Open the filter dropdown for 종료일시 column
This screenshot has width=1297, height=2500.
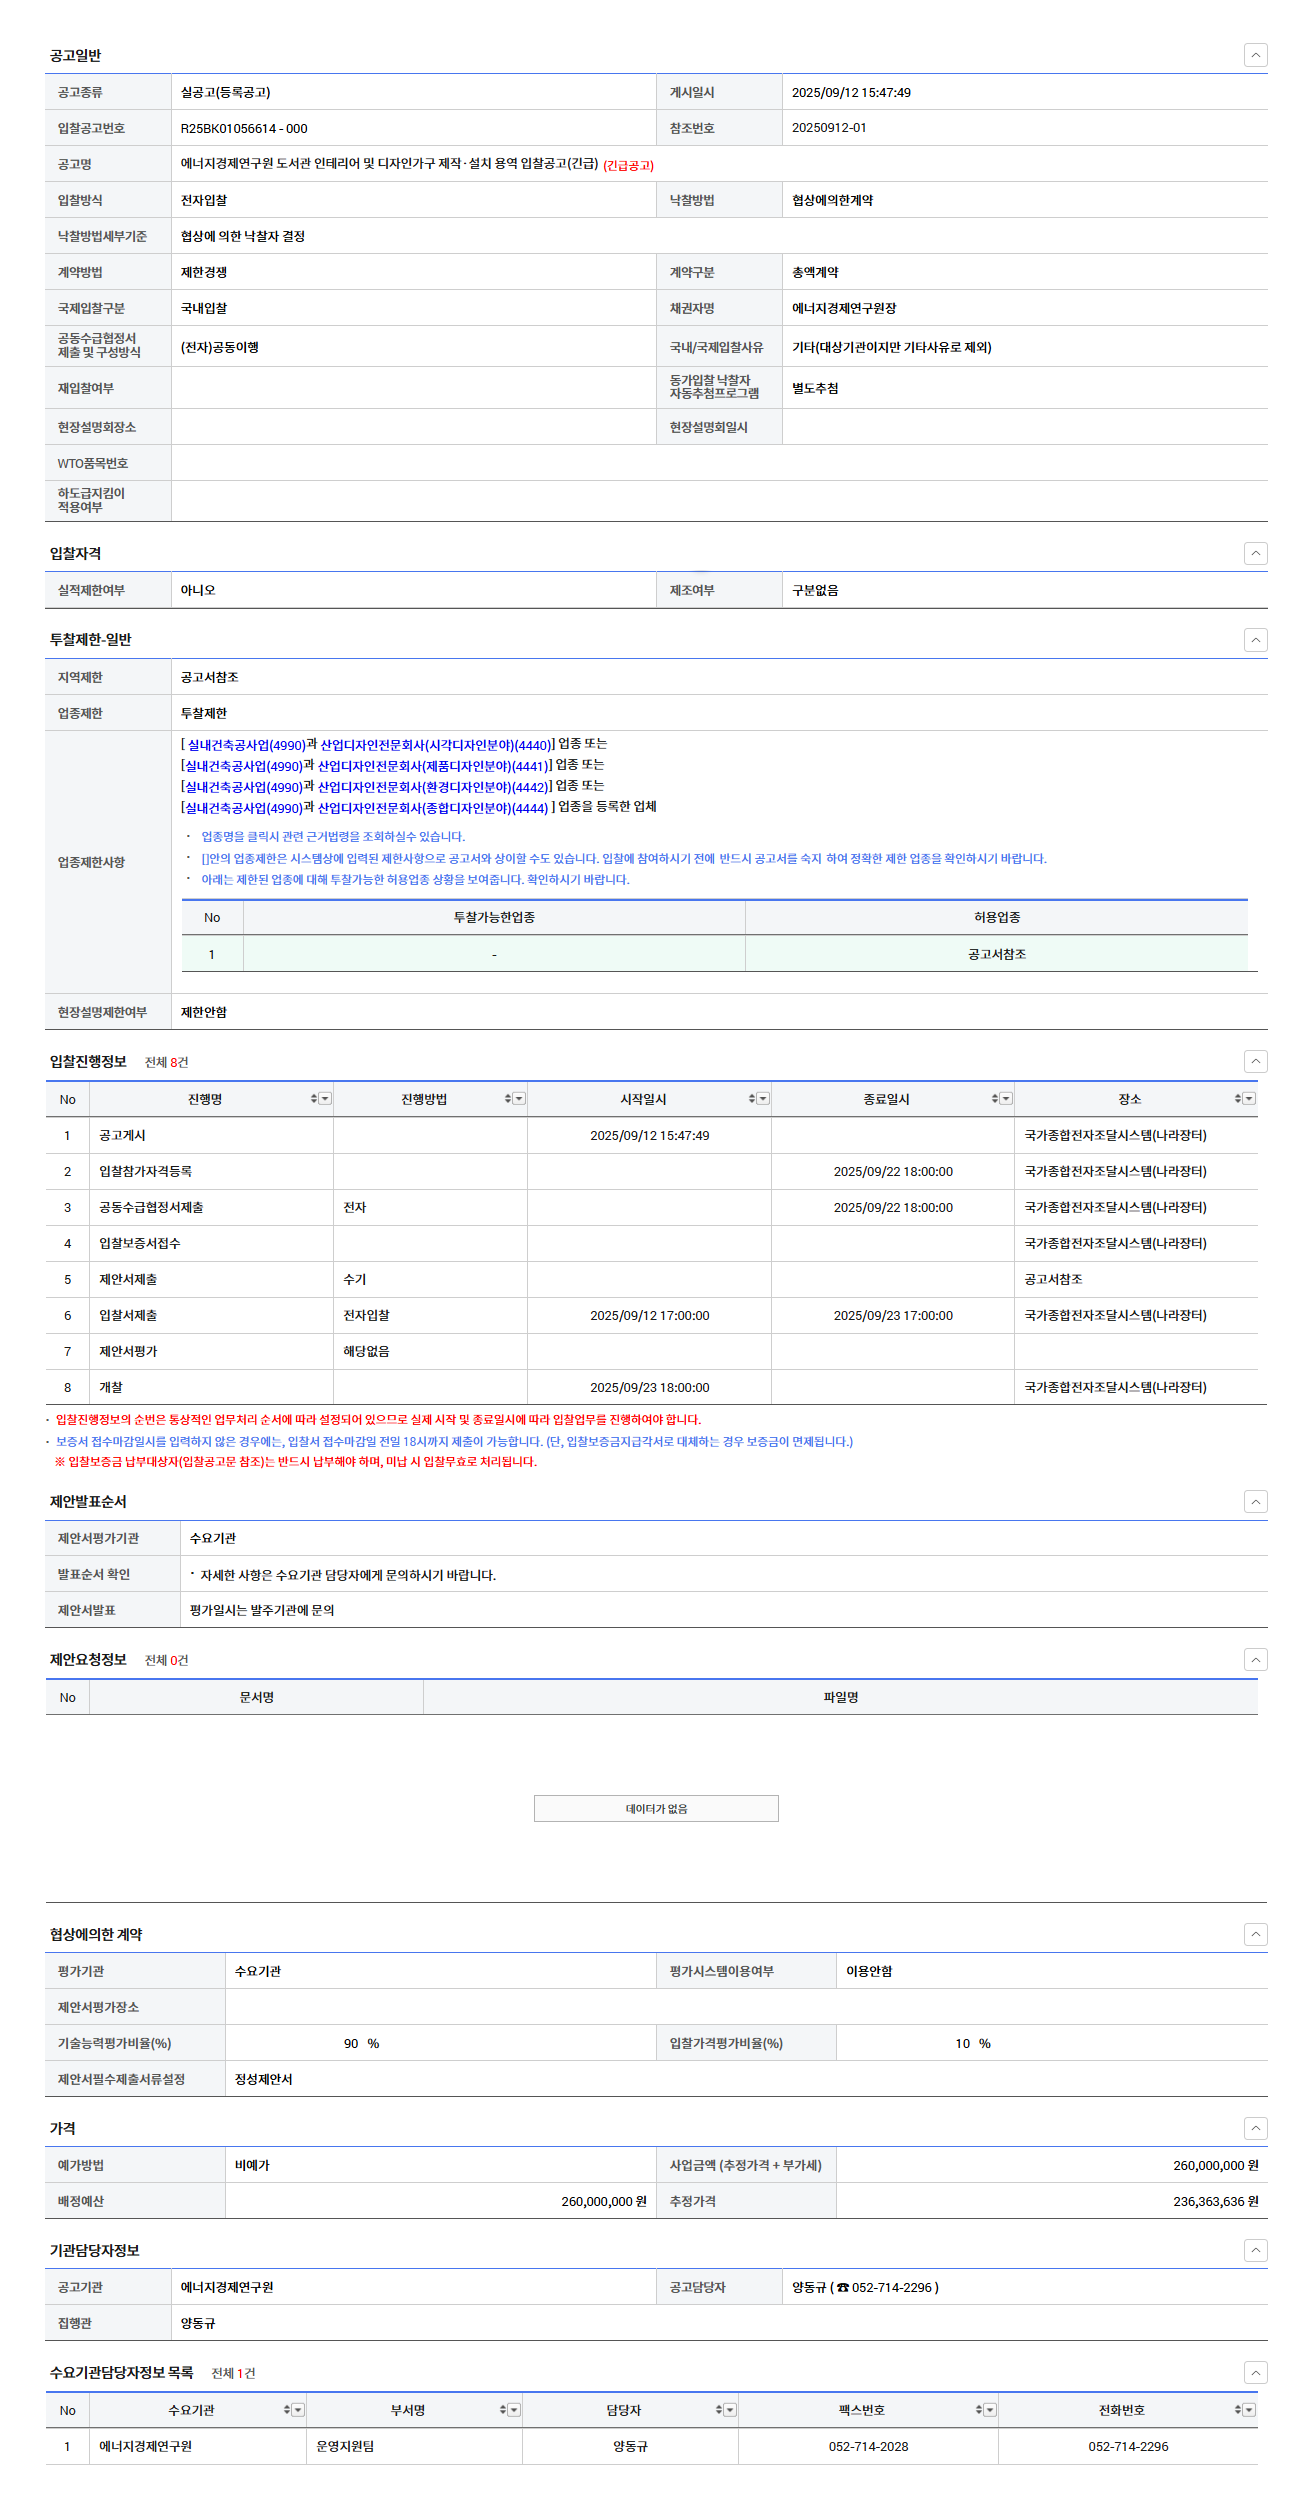[1006, 1099]
